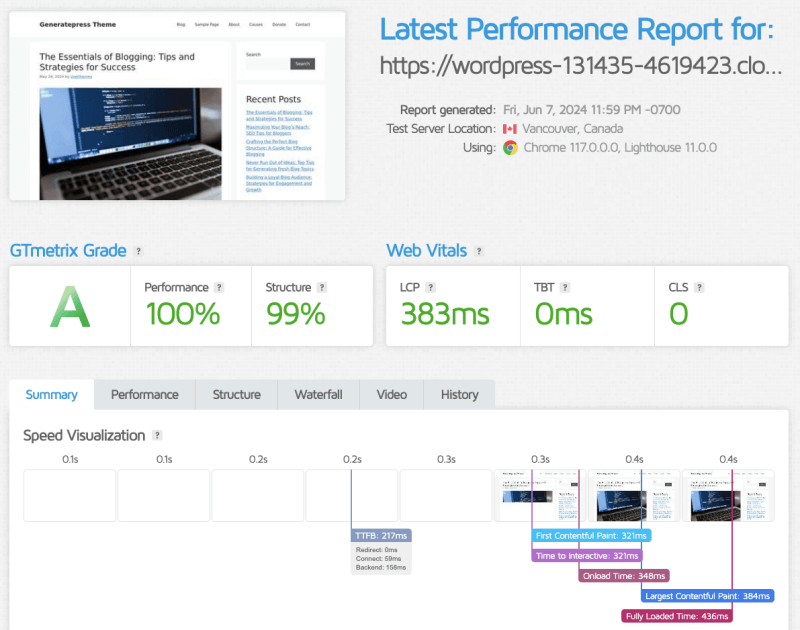Screen dimensions: 800x630
Task: Click Largest Contentful Paint: 384ms marker
Action: point(708,596)
